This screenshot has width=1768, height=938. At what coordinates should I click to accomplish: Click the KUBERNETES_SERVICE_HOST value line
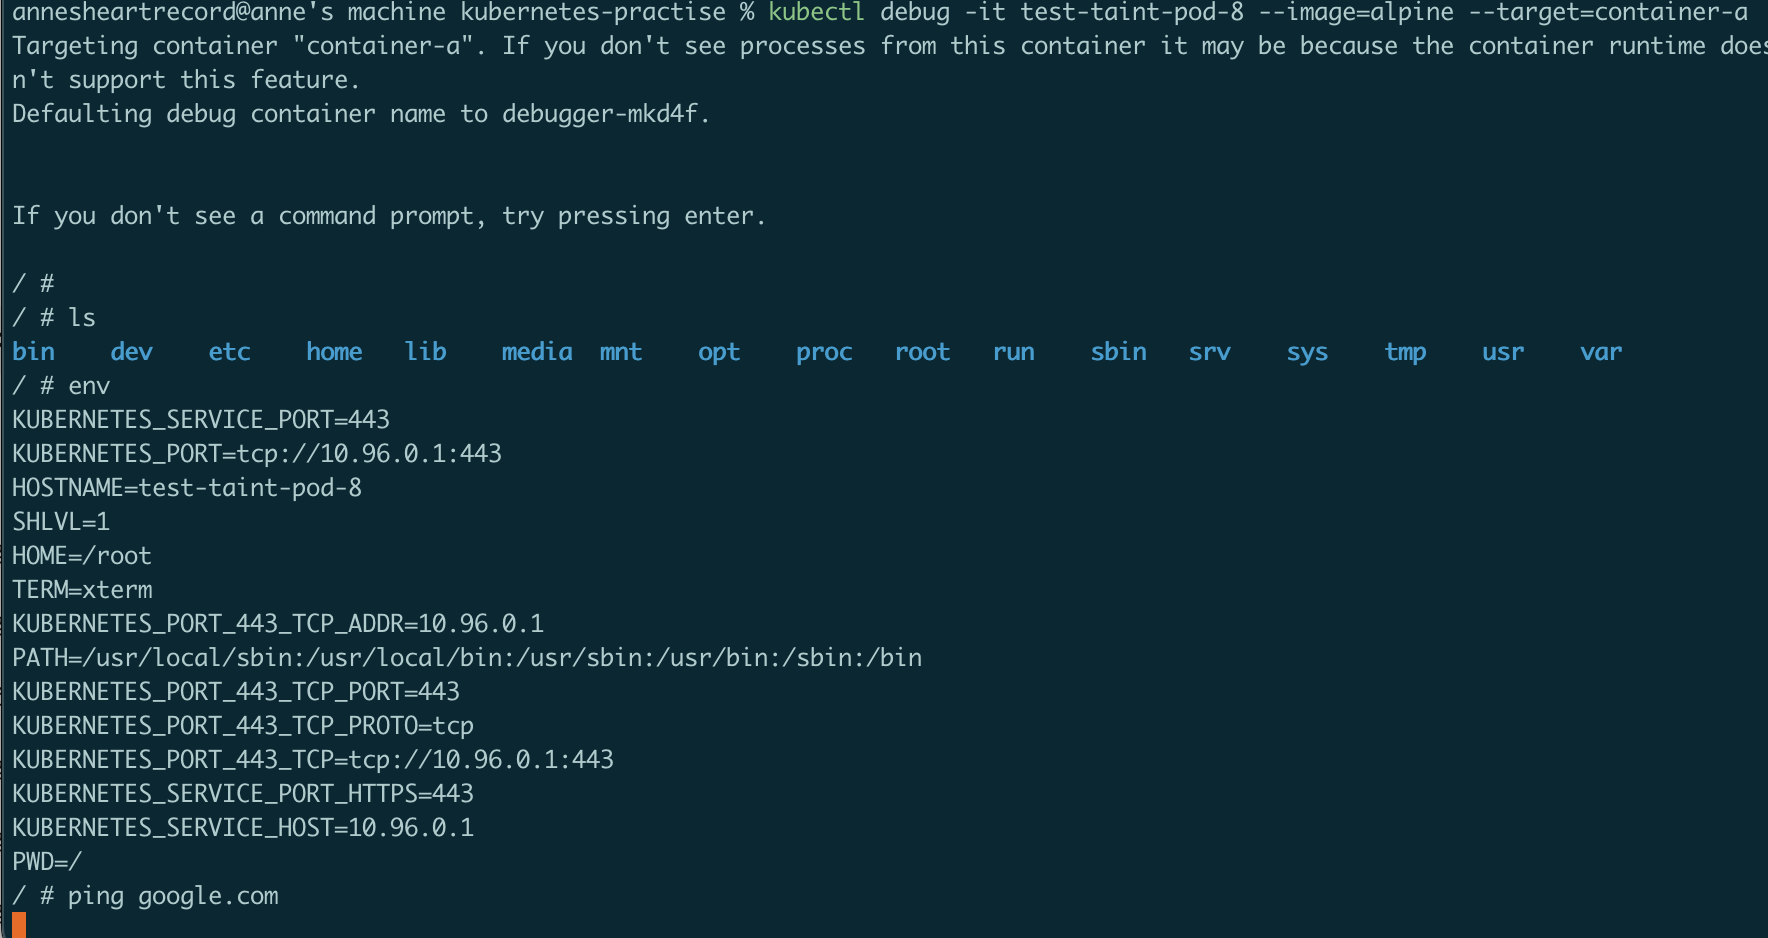tap(243, 828)
